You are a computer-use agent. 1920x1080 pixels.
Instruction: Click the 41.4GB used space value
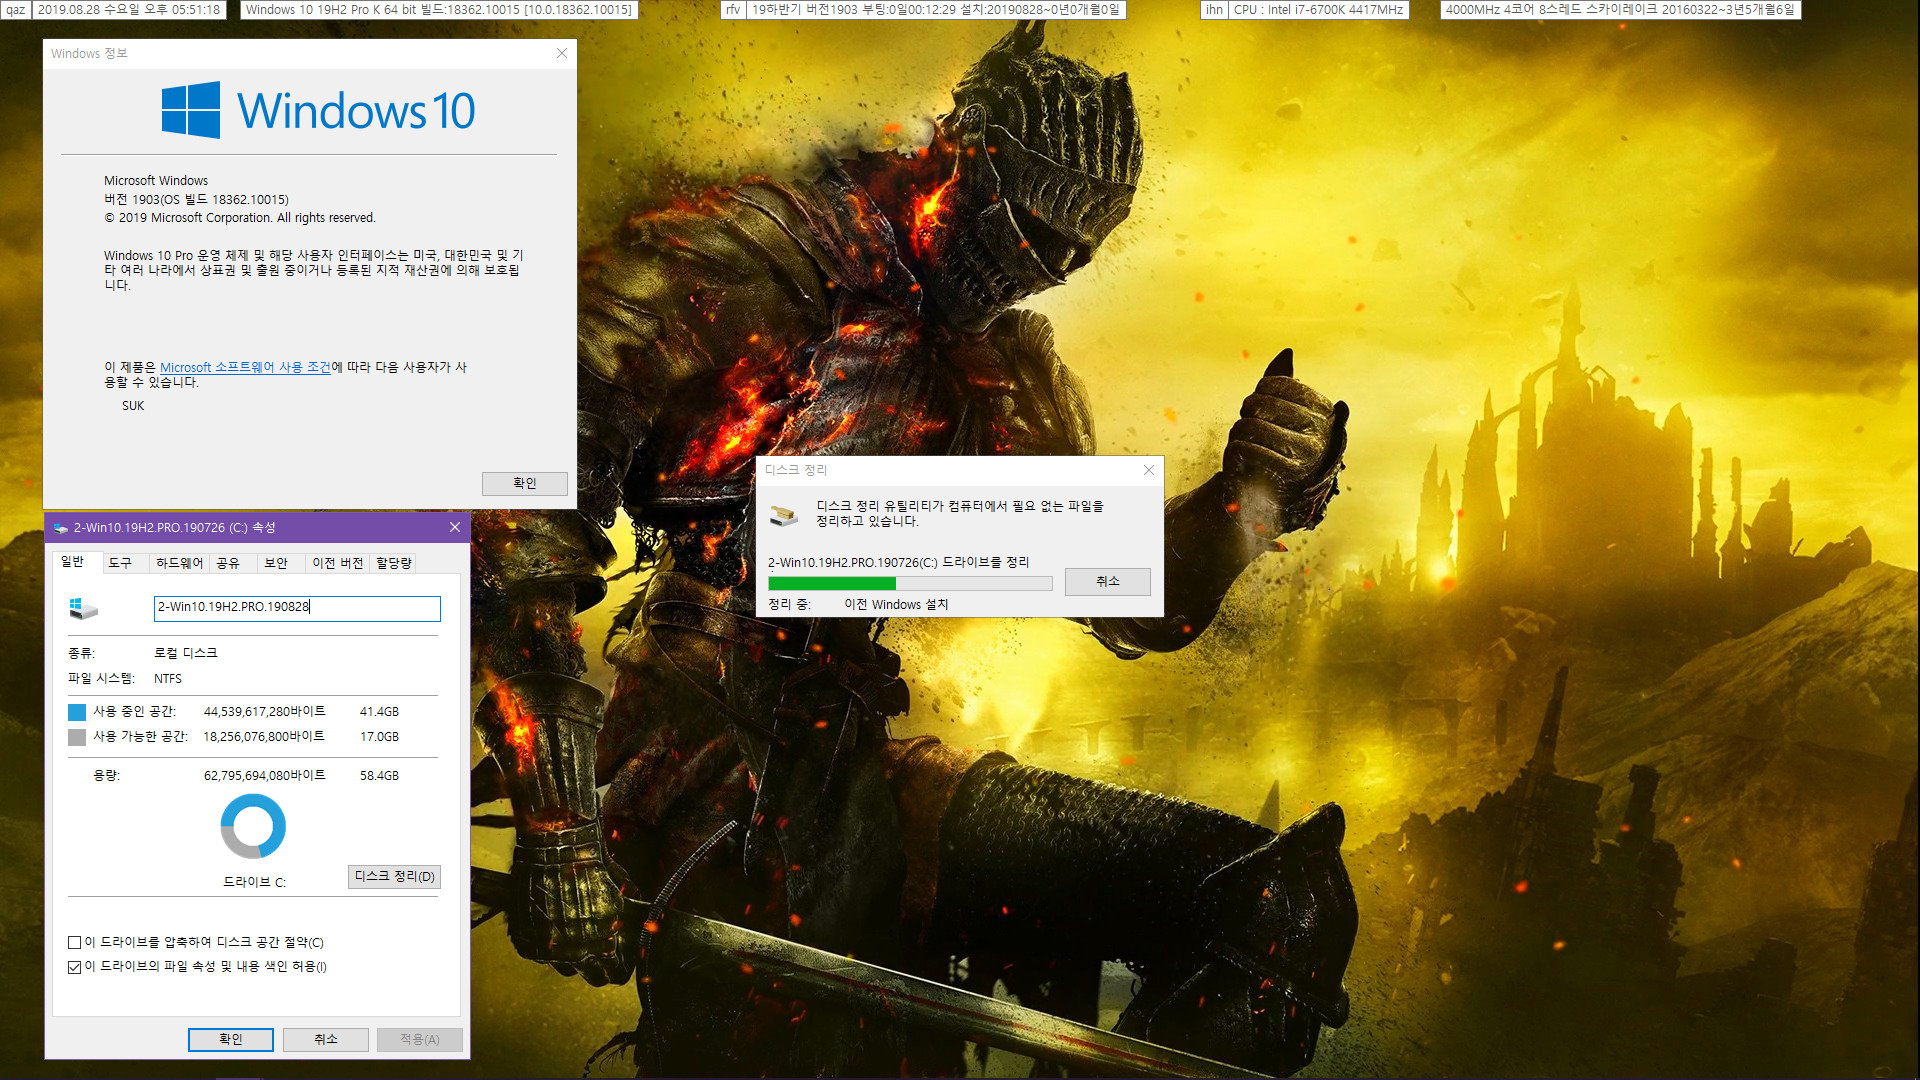click(x=379, y=712)
